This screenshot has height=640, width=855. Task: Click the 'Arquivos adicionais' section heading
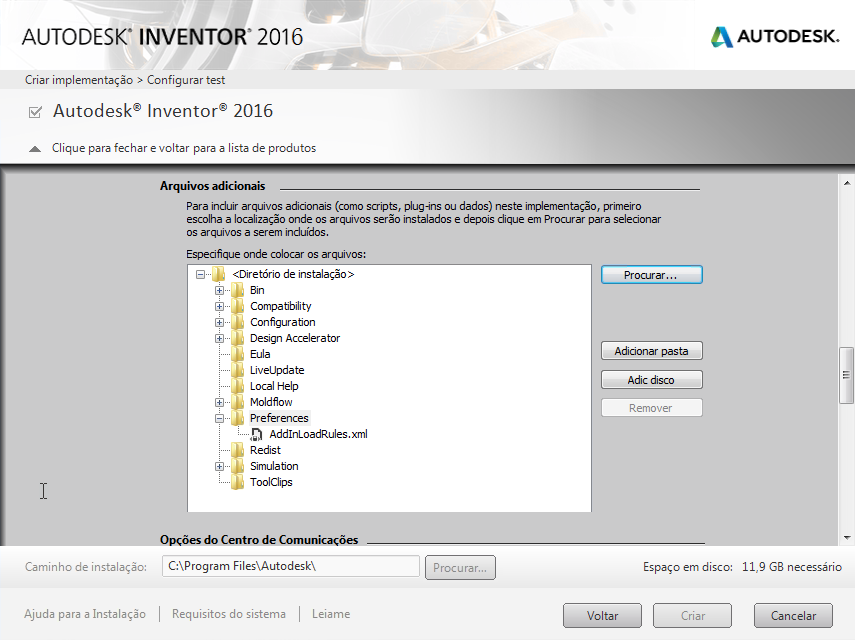(213, 186)
